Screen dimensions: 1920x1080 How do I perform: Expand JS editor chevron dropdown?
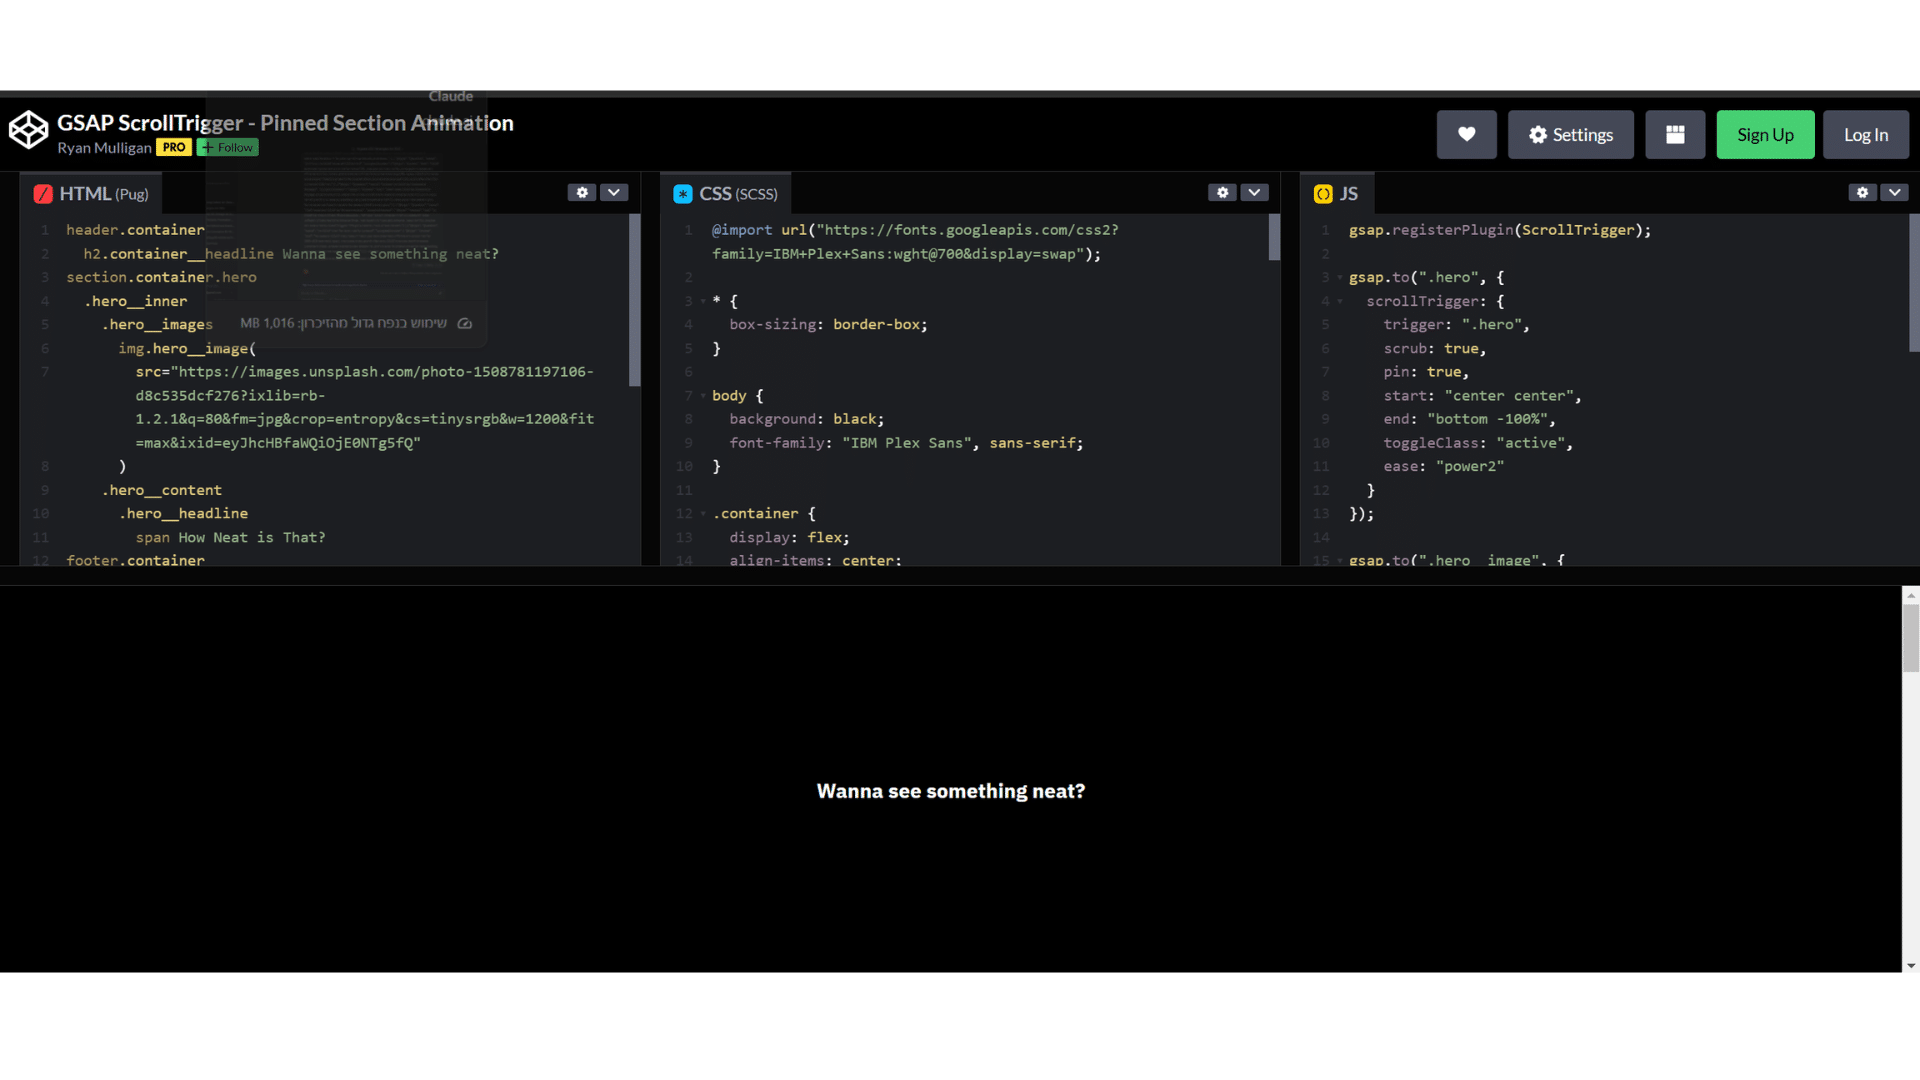(1894, 193)
